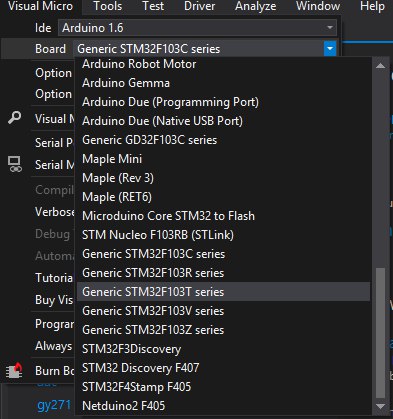Select STM32F4Stamp F405 board
393x419 pixels.
tap(223, 387)
